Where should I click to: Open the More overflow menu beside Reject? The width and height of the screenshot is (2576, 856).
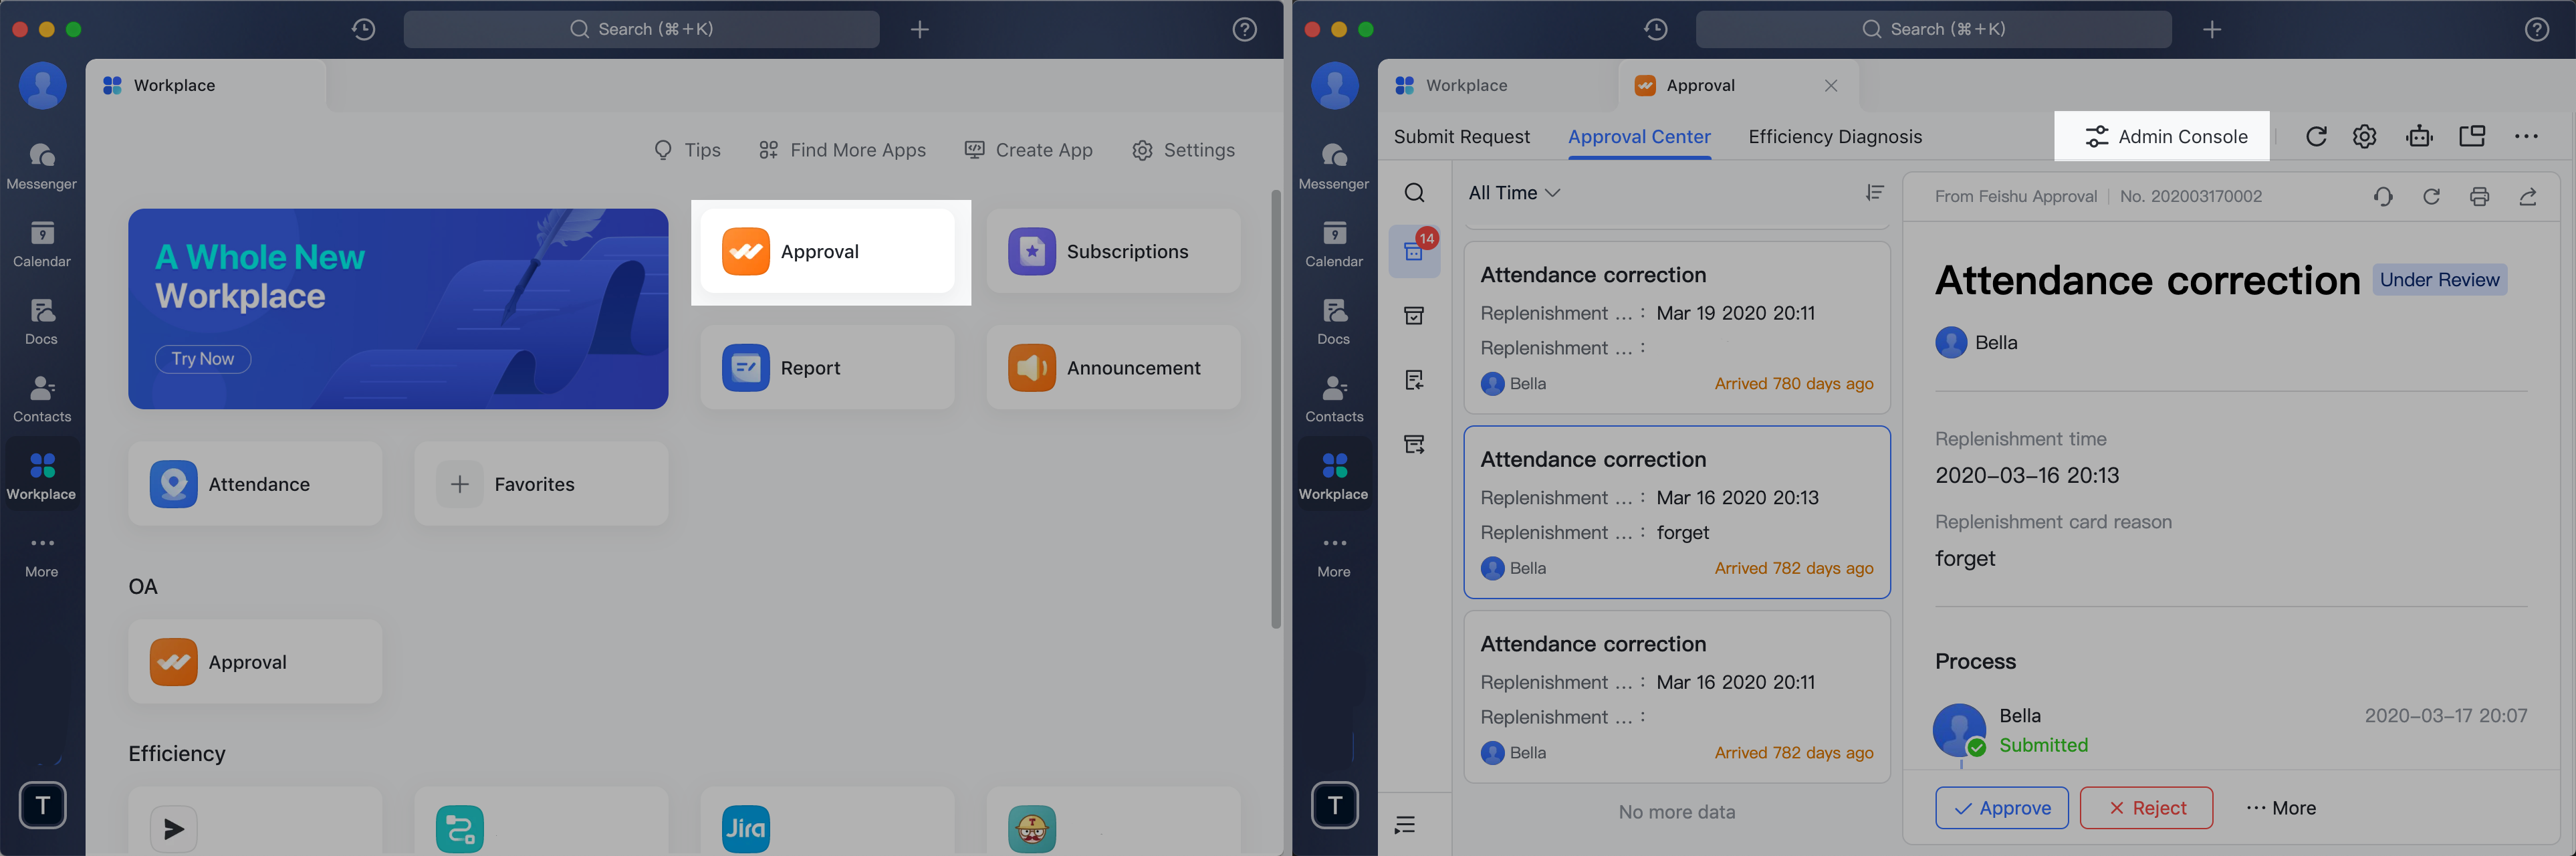2281,807
